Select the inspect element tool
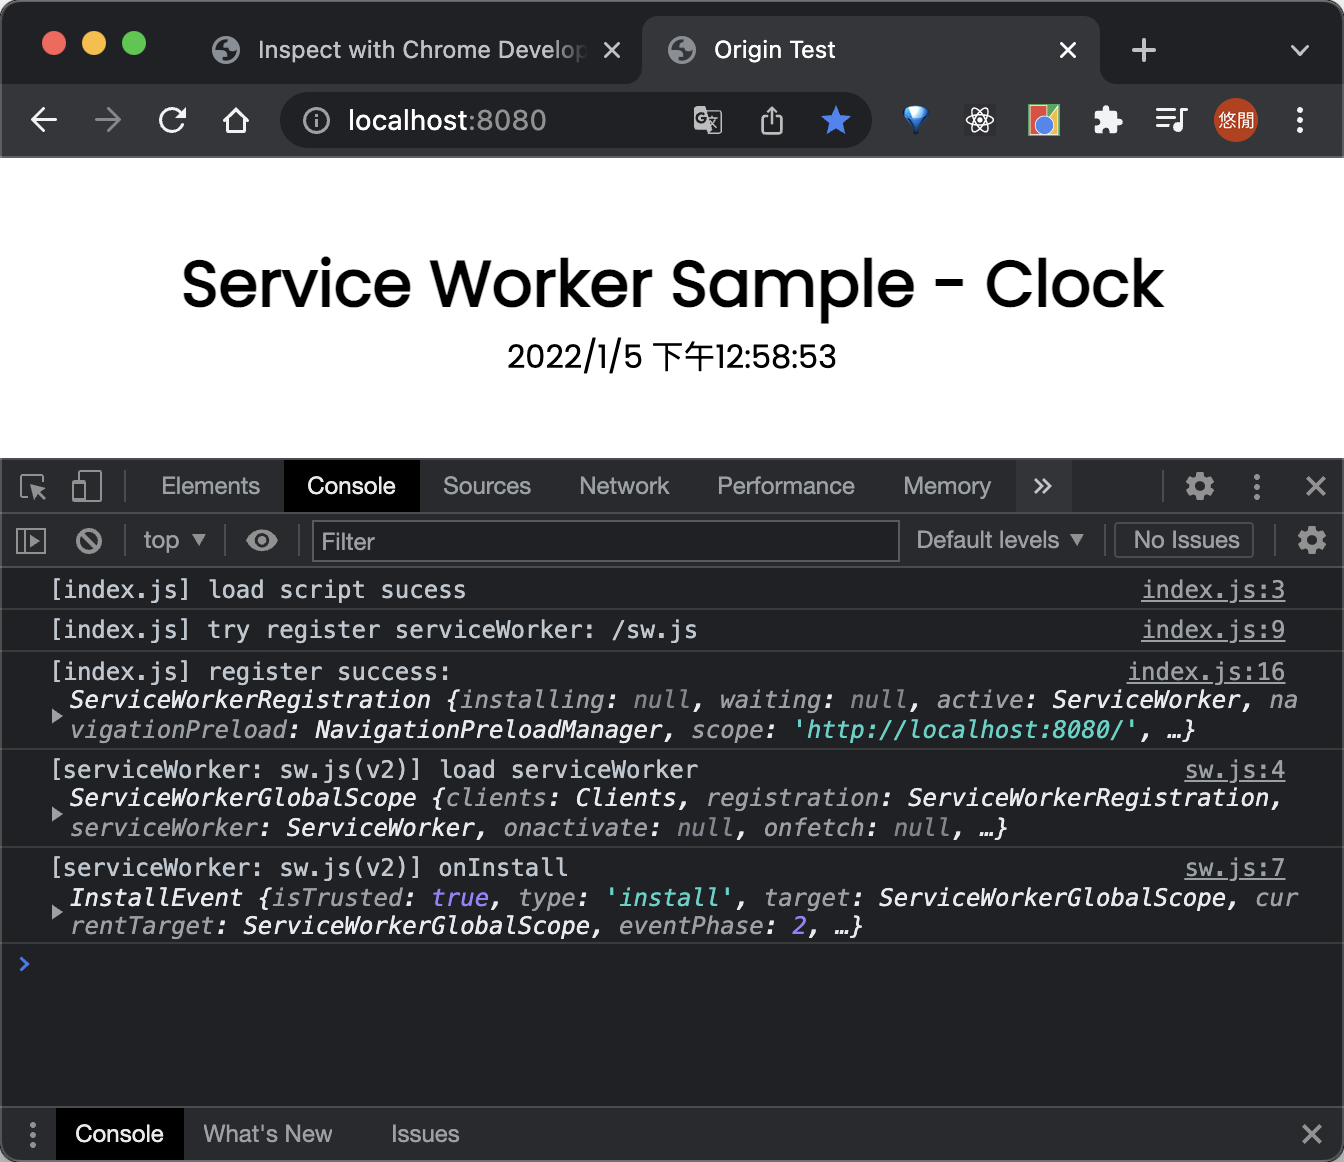 32,487
